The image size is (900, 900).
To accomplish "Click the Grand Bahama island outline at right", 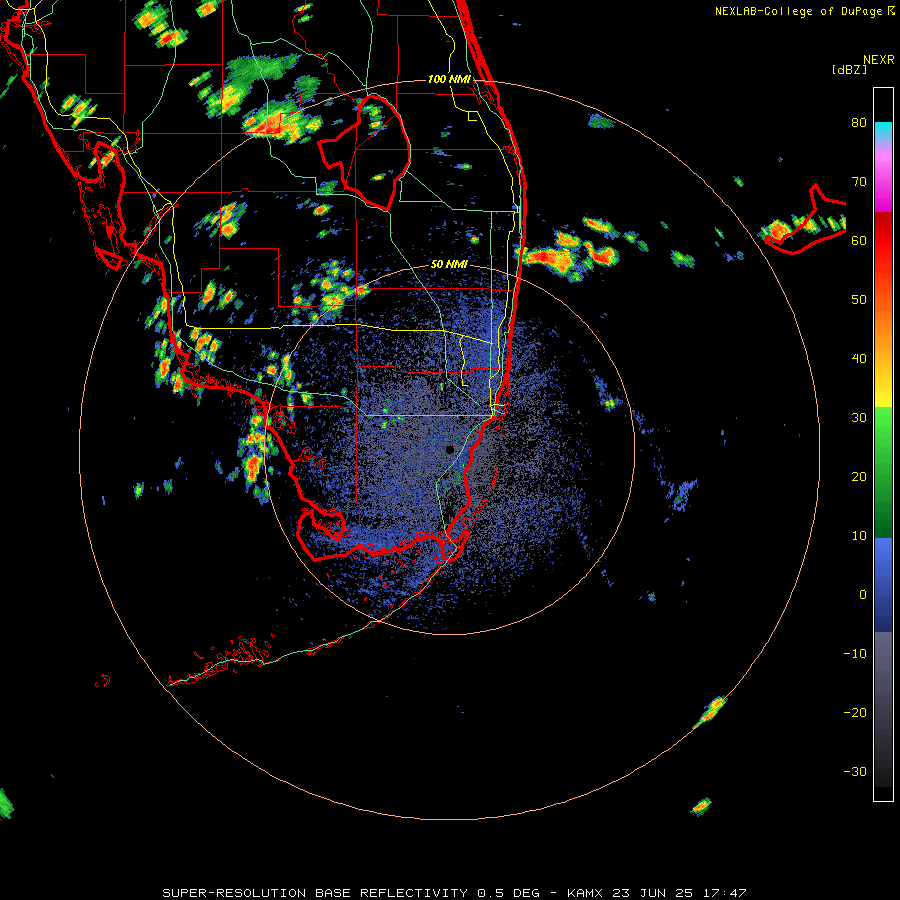I will tap(806, 221).
